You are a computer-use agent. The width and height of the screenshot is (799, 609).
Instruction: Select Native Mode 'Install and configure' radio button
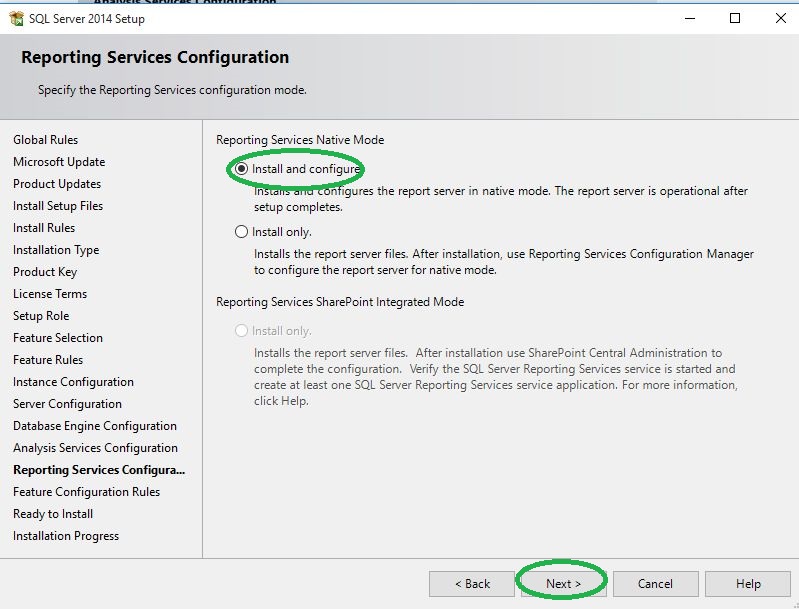point(241,169)
